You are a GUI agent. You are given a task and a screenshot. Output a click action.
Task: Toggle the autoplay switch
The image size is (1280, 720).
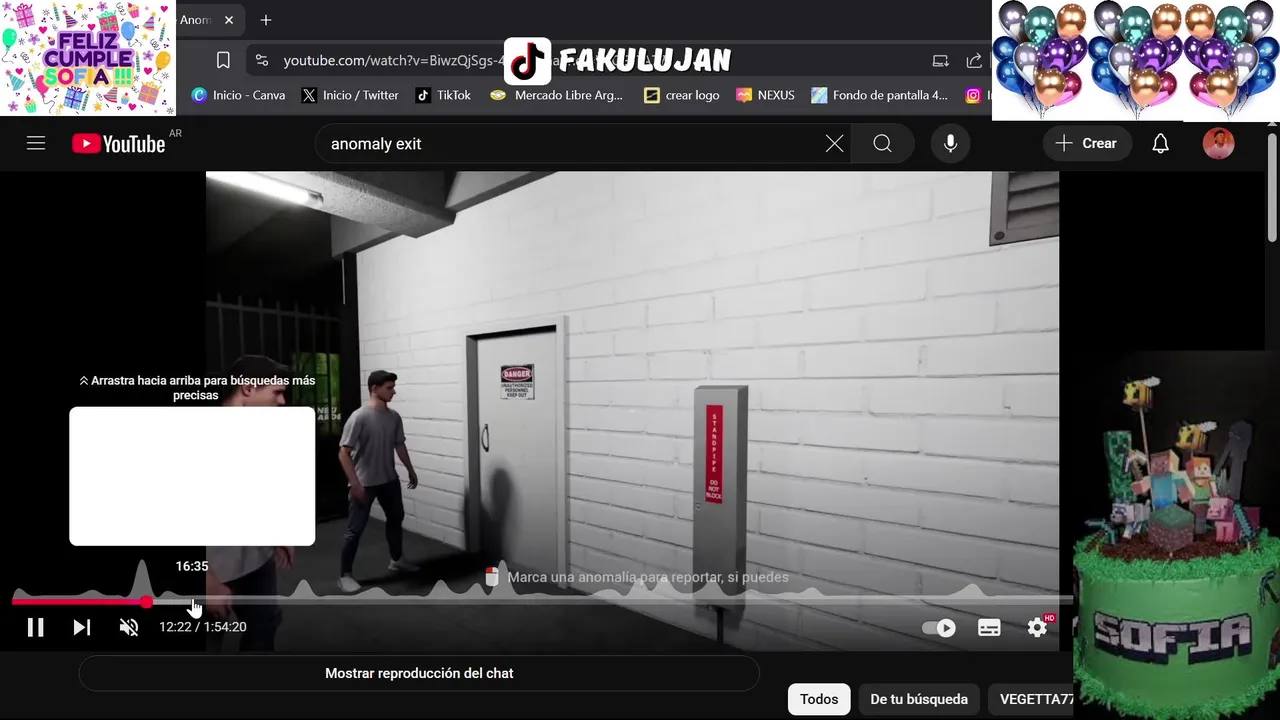click(x=939, y=628)
